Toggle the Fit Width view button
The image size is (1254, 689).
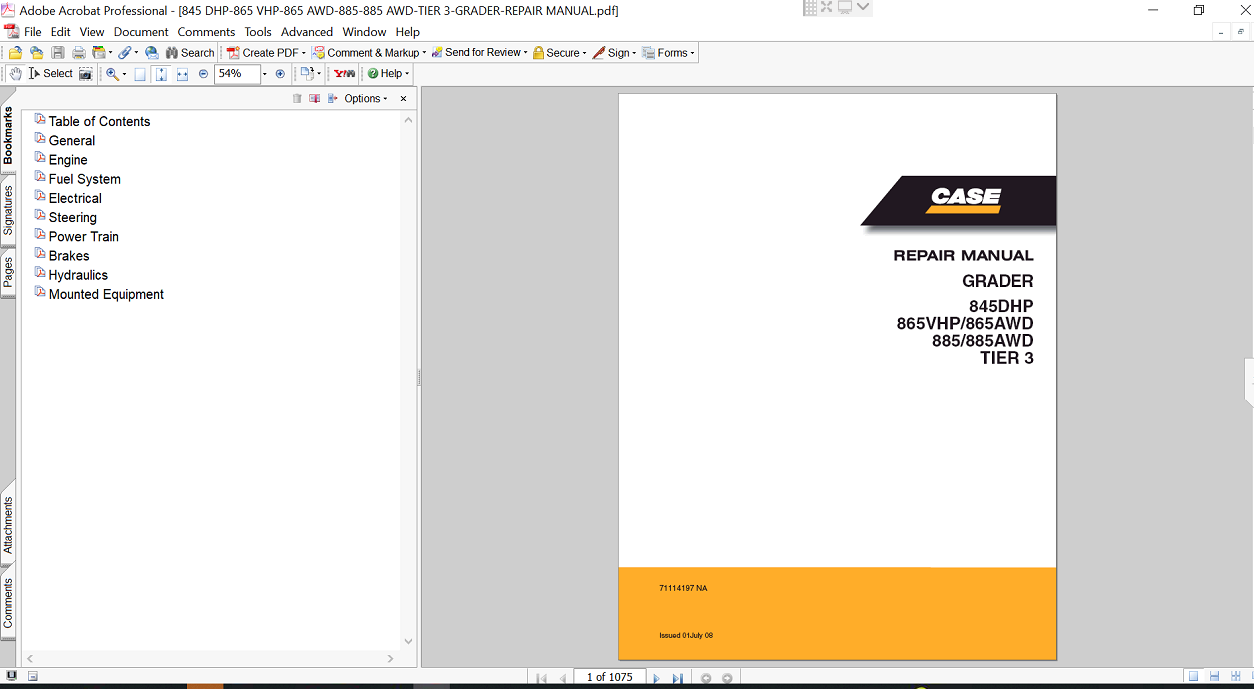tap(182, 74)
